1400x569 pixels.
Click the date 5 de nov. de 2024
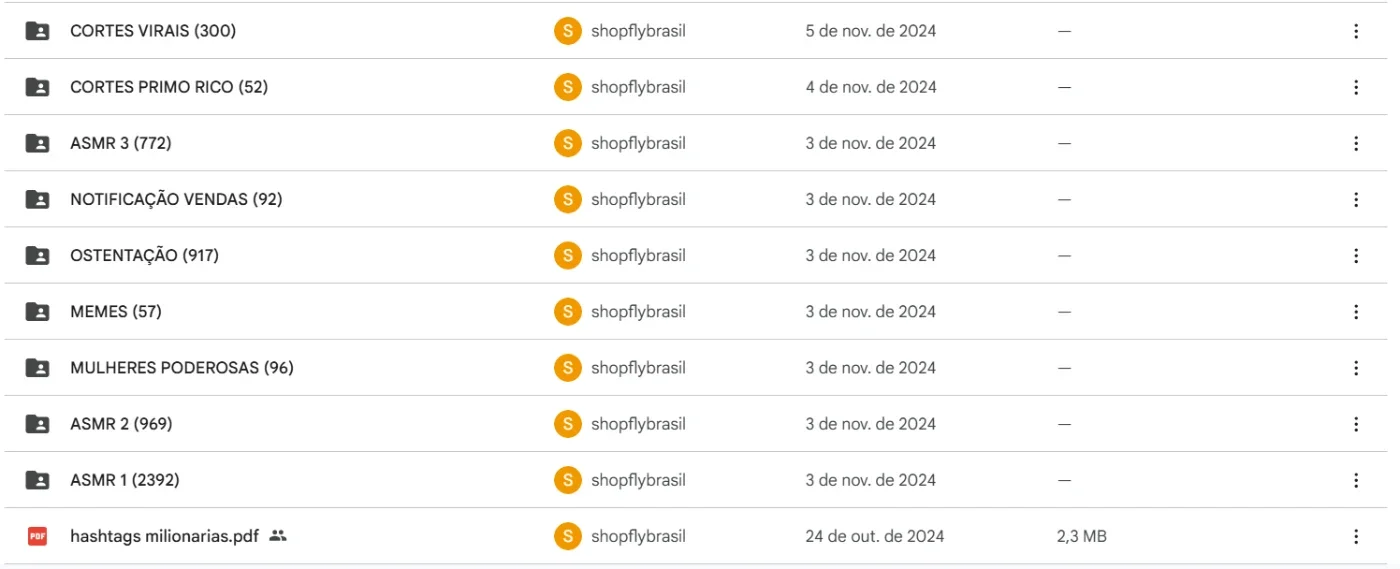[871, 31]
